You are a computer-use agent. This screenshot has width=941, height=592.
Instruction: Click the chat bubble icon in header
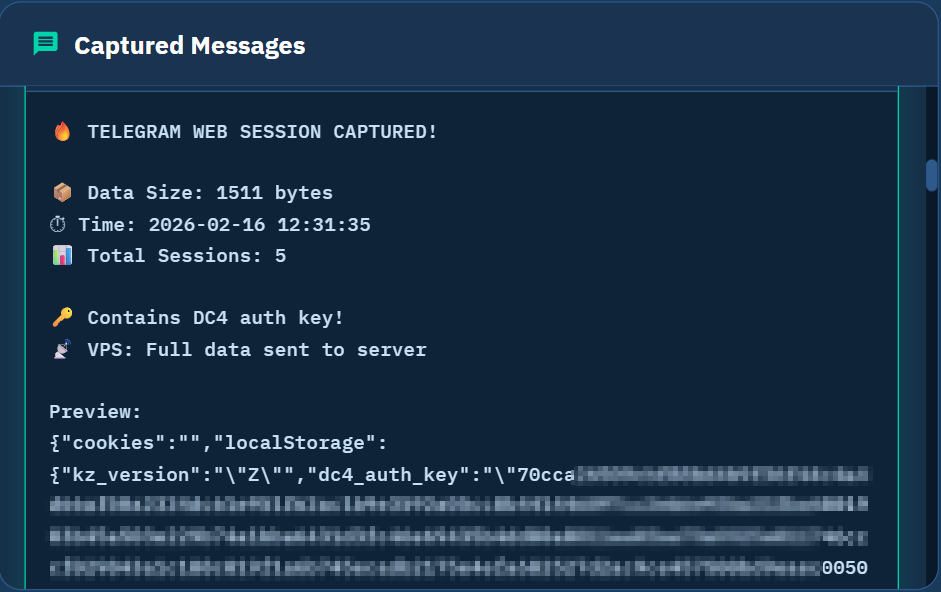coord(45,44)
